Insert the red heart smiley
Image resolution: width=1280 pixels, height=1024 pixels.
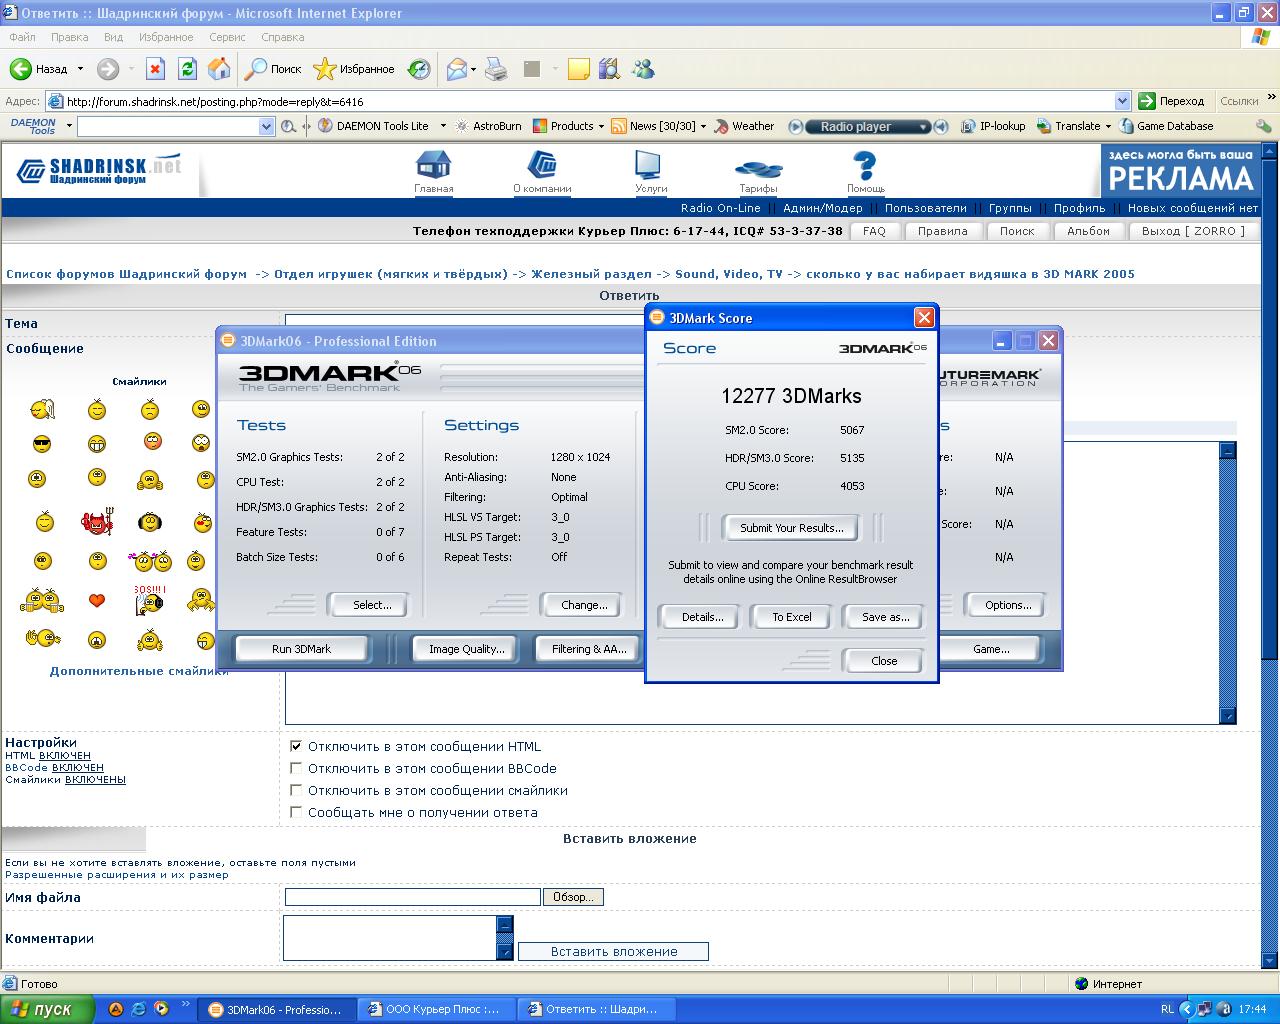(97, 601)
